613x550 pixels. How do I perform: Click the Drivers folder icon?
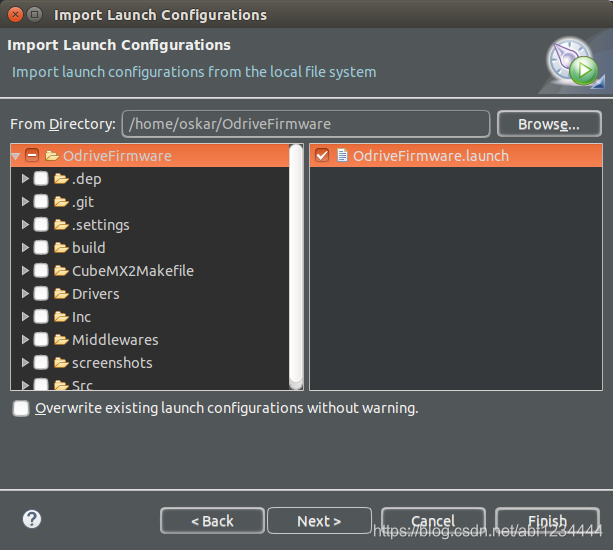[x=61, y=294]
